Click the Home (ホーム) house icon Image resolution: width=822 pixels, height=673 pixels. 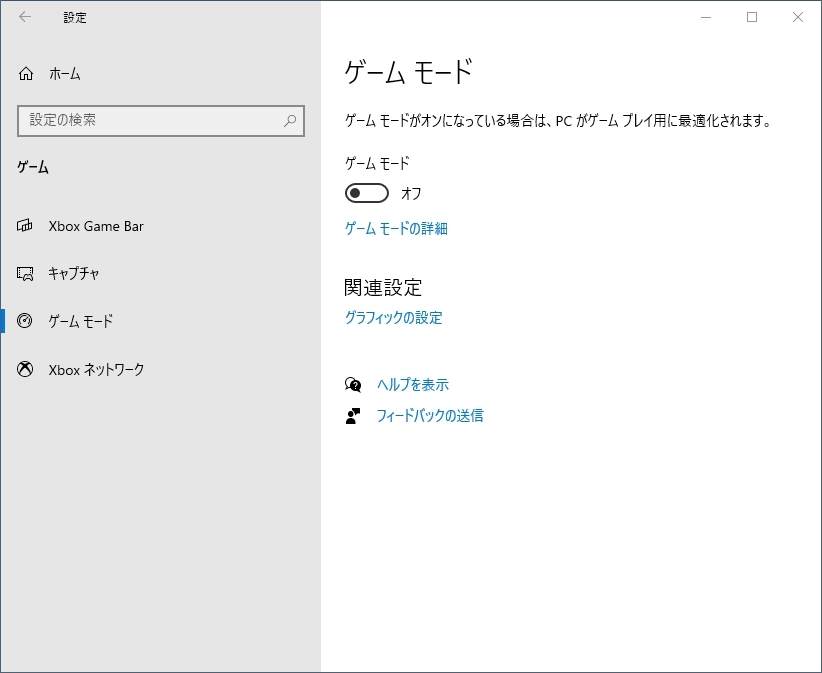click(x=26, y=74)
